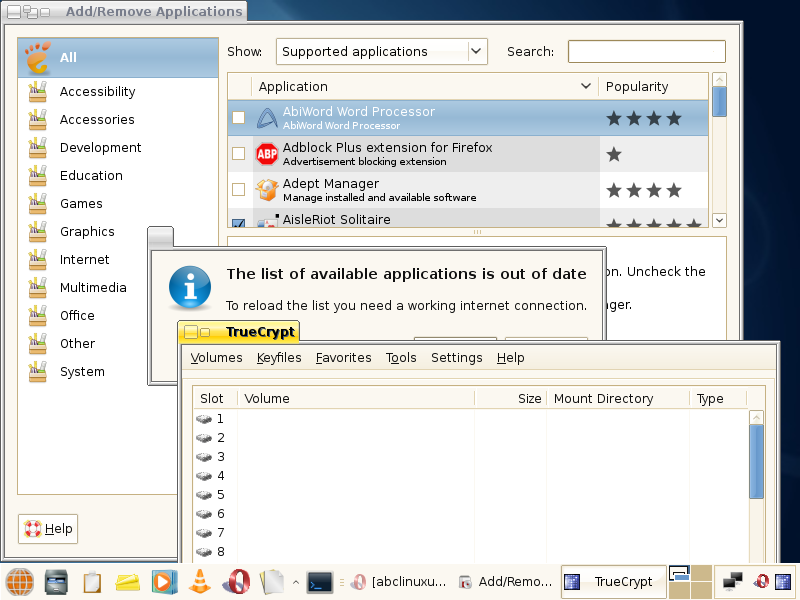The height and width of the screenshot is (600, 800).
Task: Select slot 2 drive icon in TrueCrypt
Action: click(x=204, y=438)
